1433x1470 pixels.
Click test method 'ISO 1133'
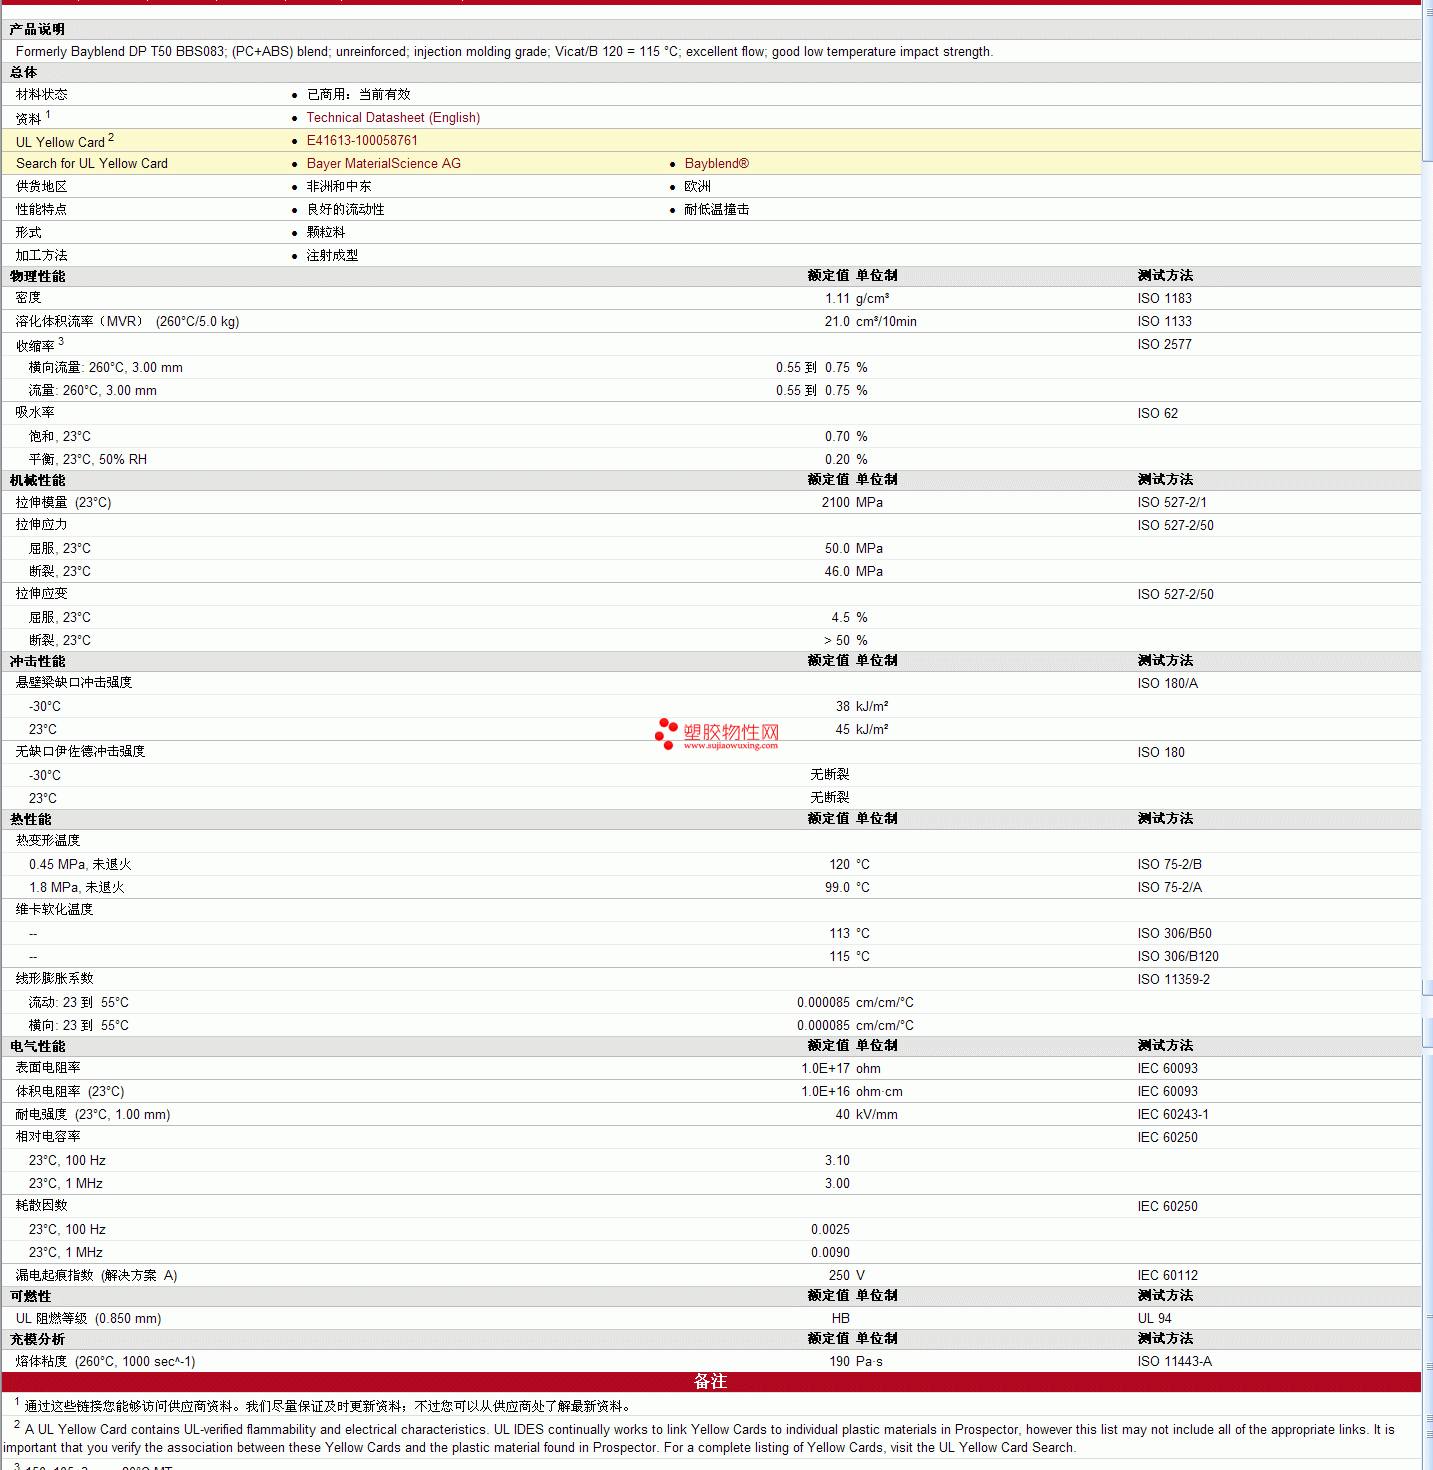(x=1164, y=322)
